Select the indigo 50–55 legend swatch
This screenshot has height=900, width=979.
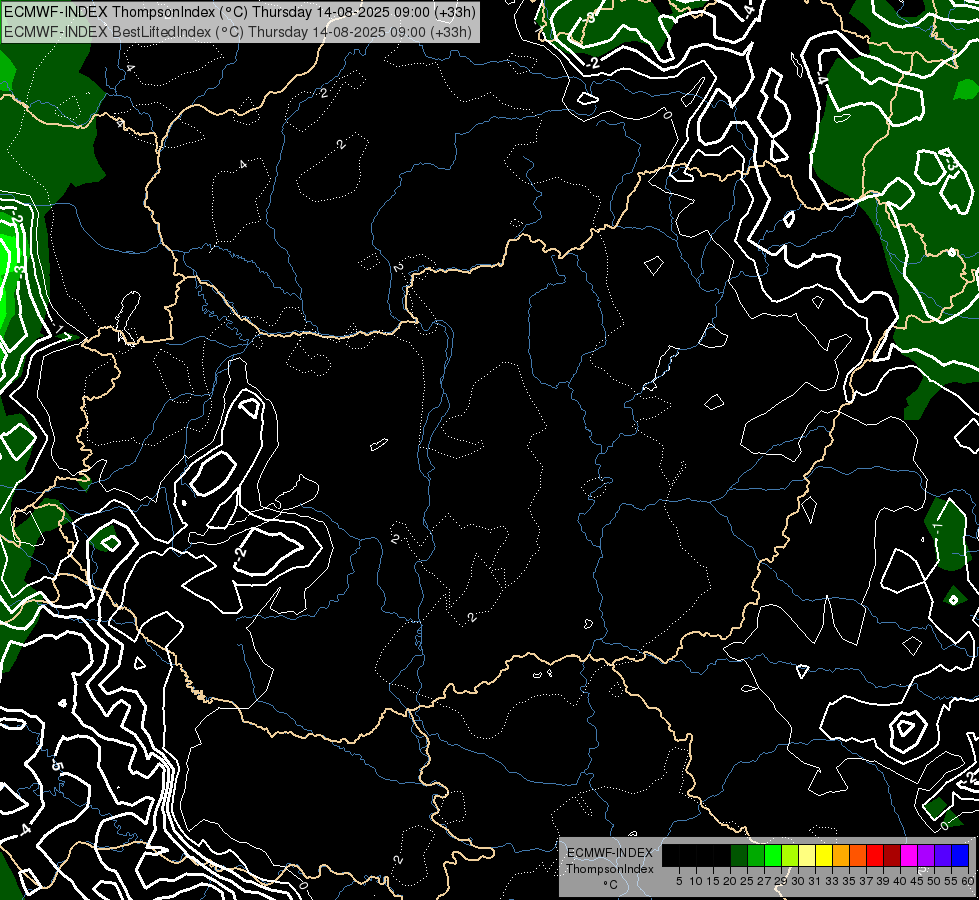[x=943, y=856]
